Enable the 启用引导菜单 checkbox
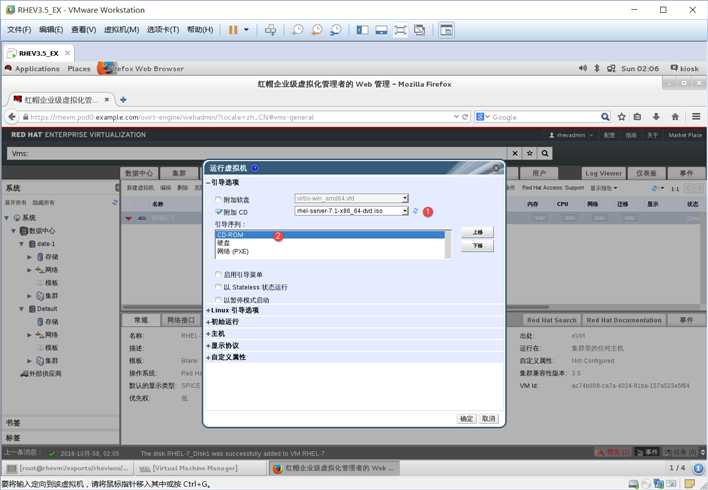The image size is (708, 490). [x=219, y=274]
